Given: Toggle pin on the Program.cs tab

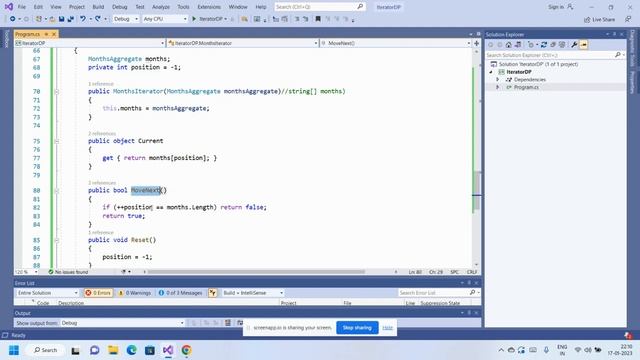Looking at the screenshot, I should coord(46,34).
